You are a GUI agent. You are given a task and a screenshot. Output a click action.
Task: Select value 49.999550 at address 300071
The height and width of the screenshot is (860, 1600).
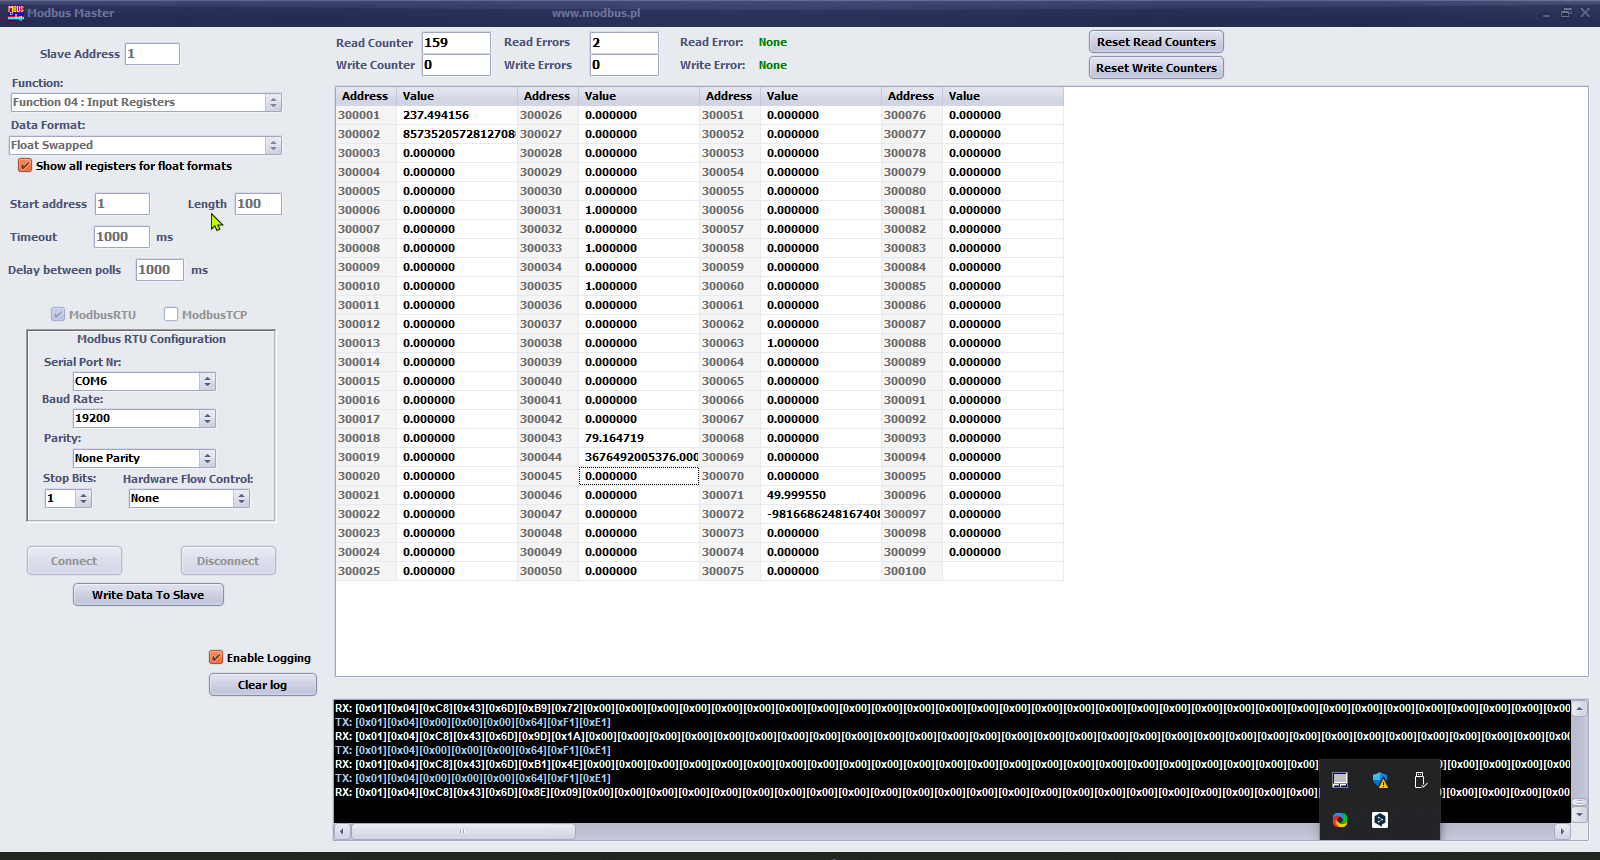pyautogui.click(x=821, y=495)
